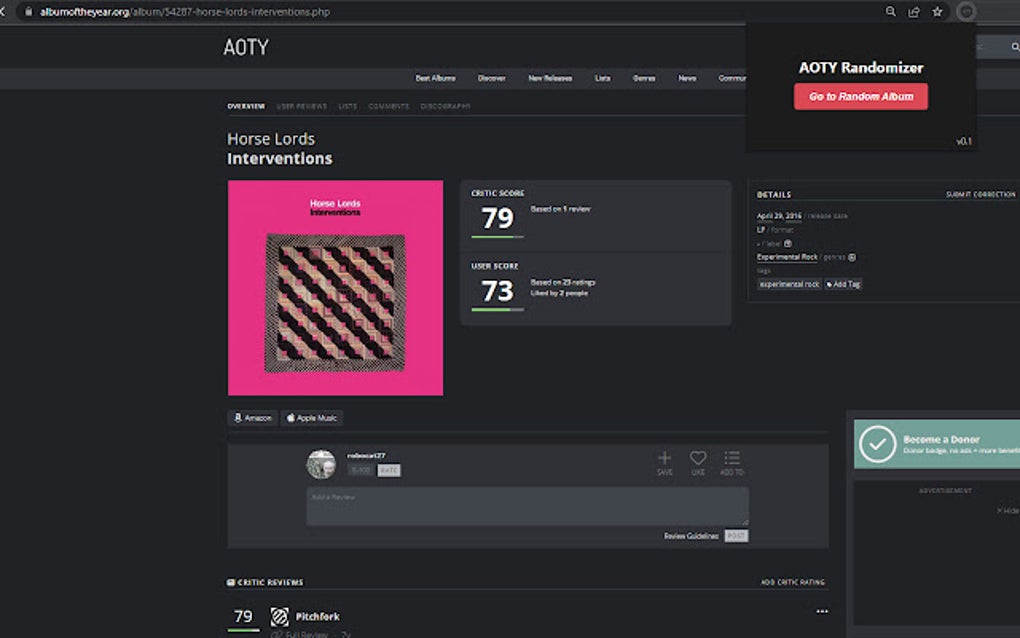Click the site search magnifier icon
This screenshot has width=1020, height=638.
1015,47
